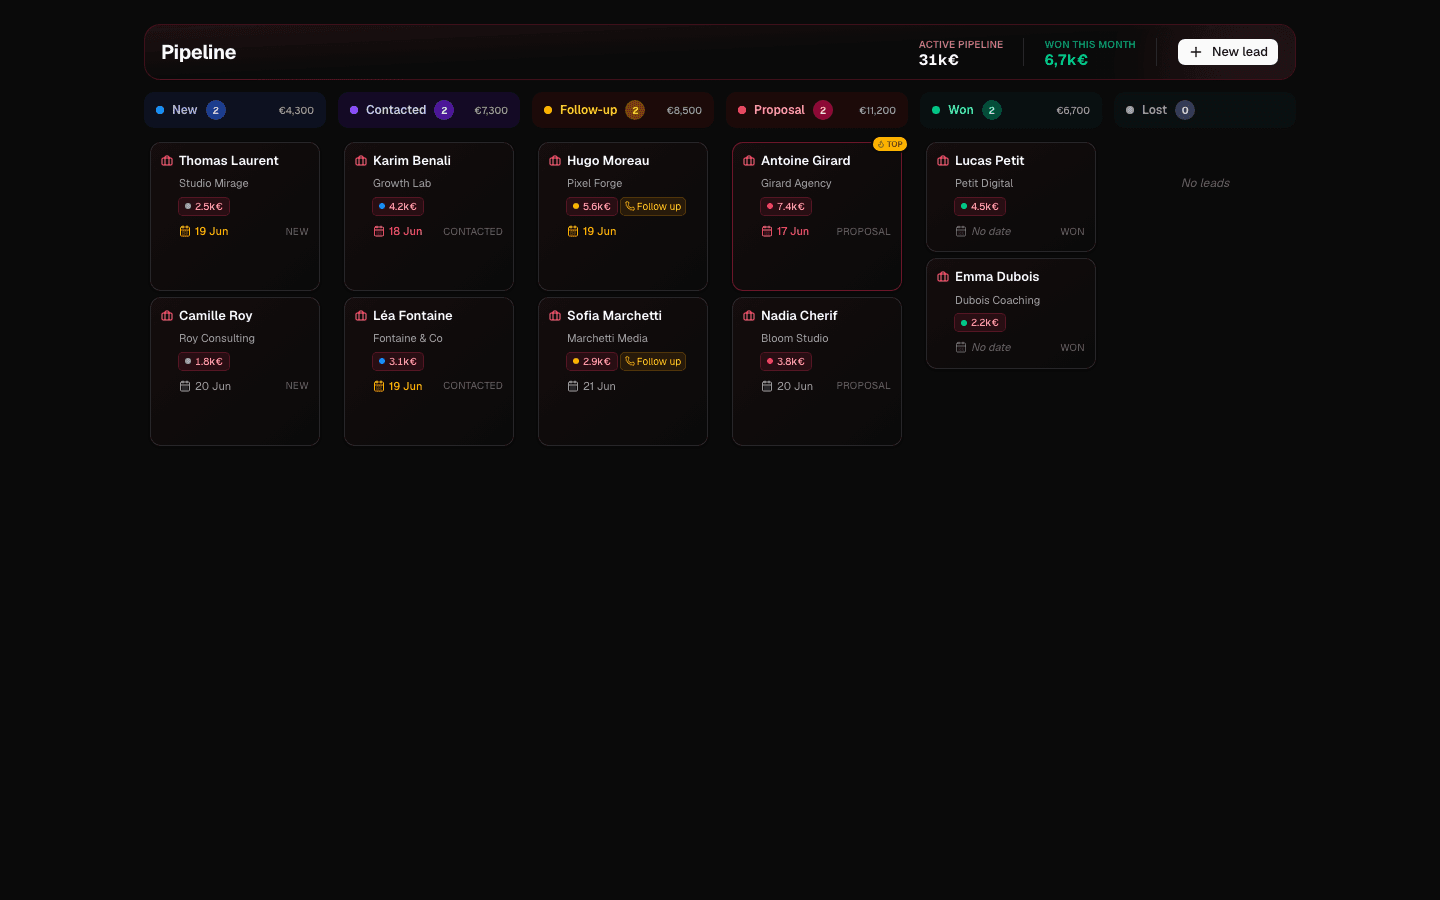Click the TOP badge on Antoine Girard card
The height and width of the screenshot is (900, 1440).
click(890, 144)
